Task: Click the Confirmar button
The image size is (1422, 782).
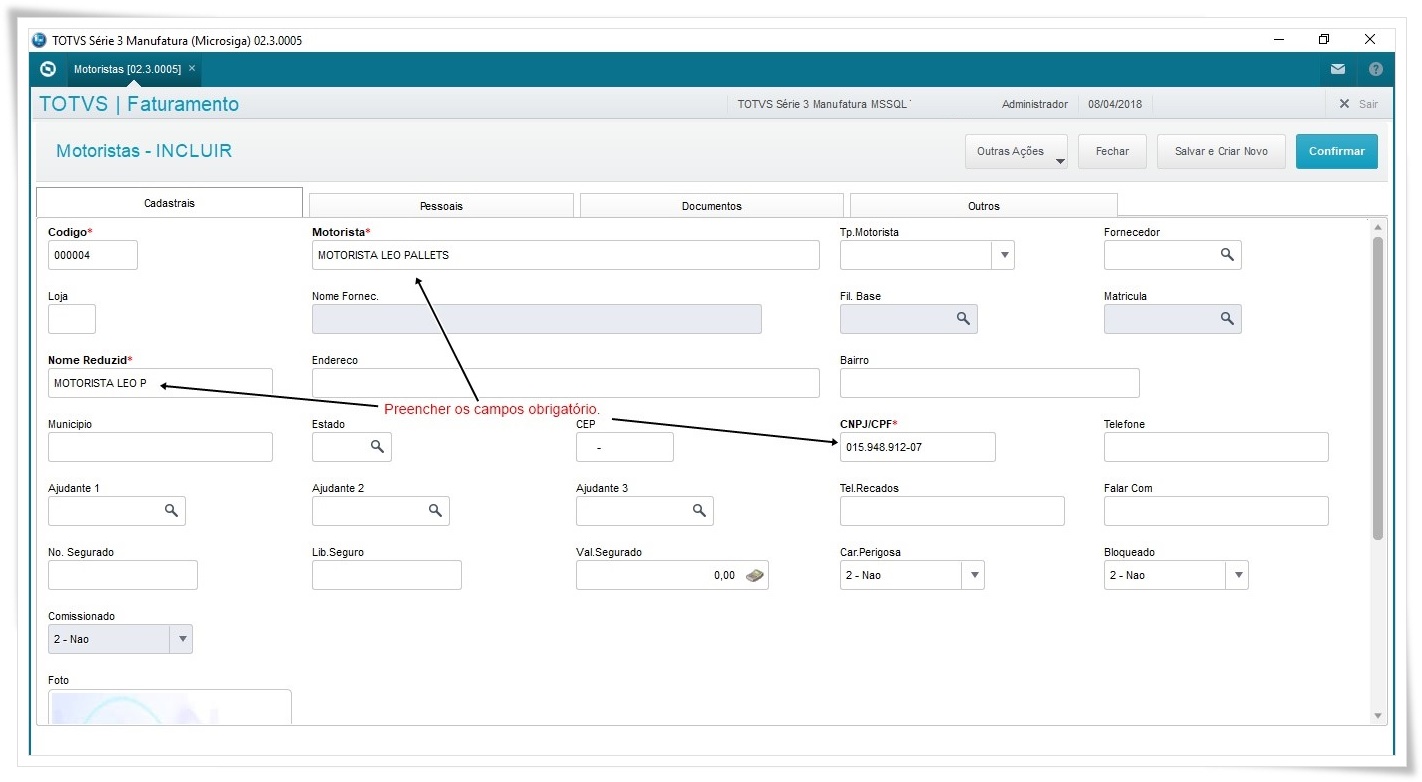Action: (x=1337, y=151)
